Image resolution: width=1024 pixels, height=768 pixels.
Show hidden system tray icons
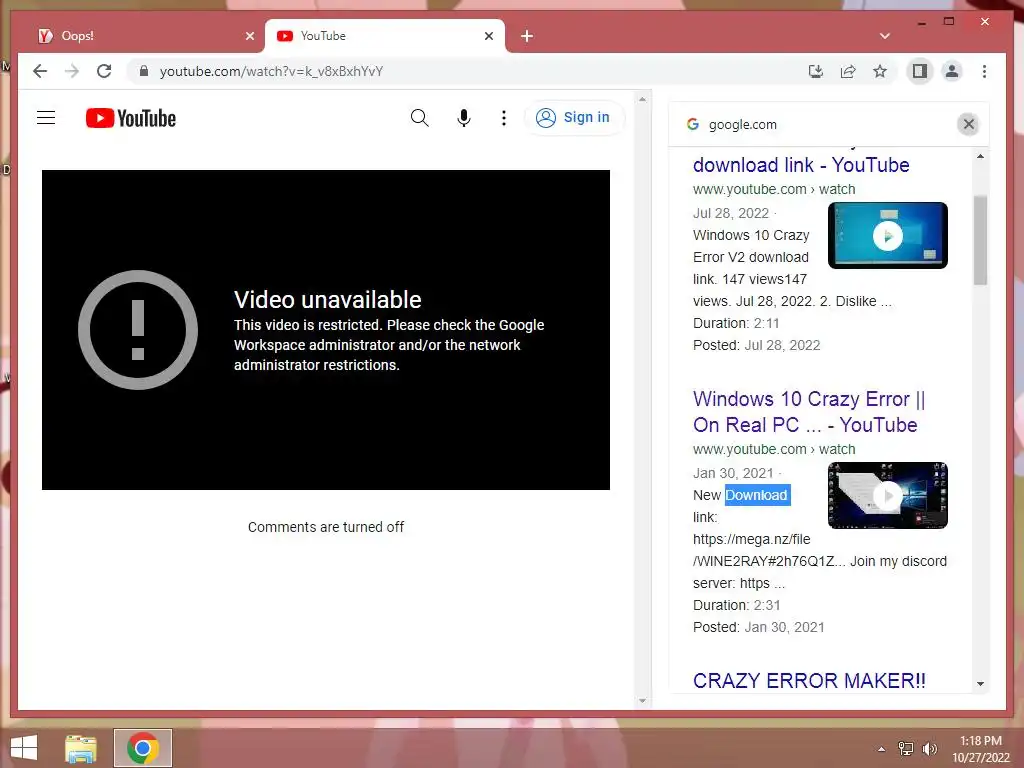pos(882,749)
